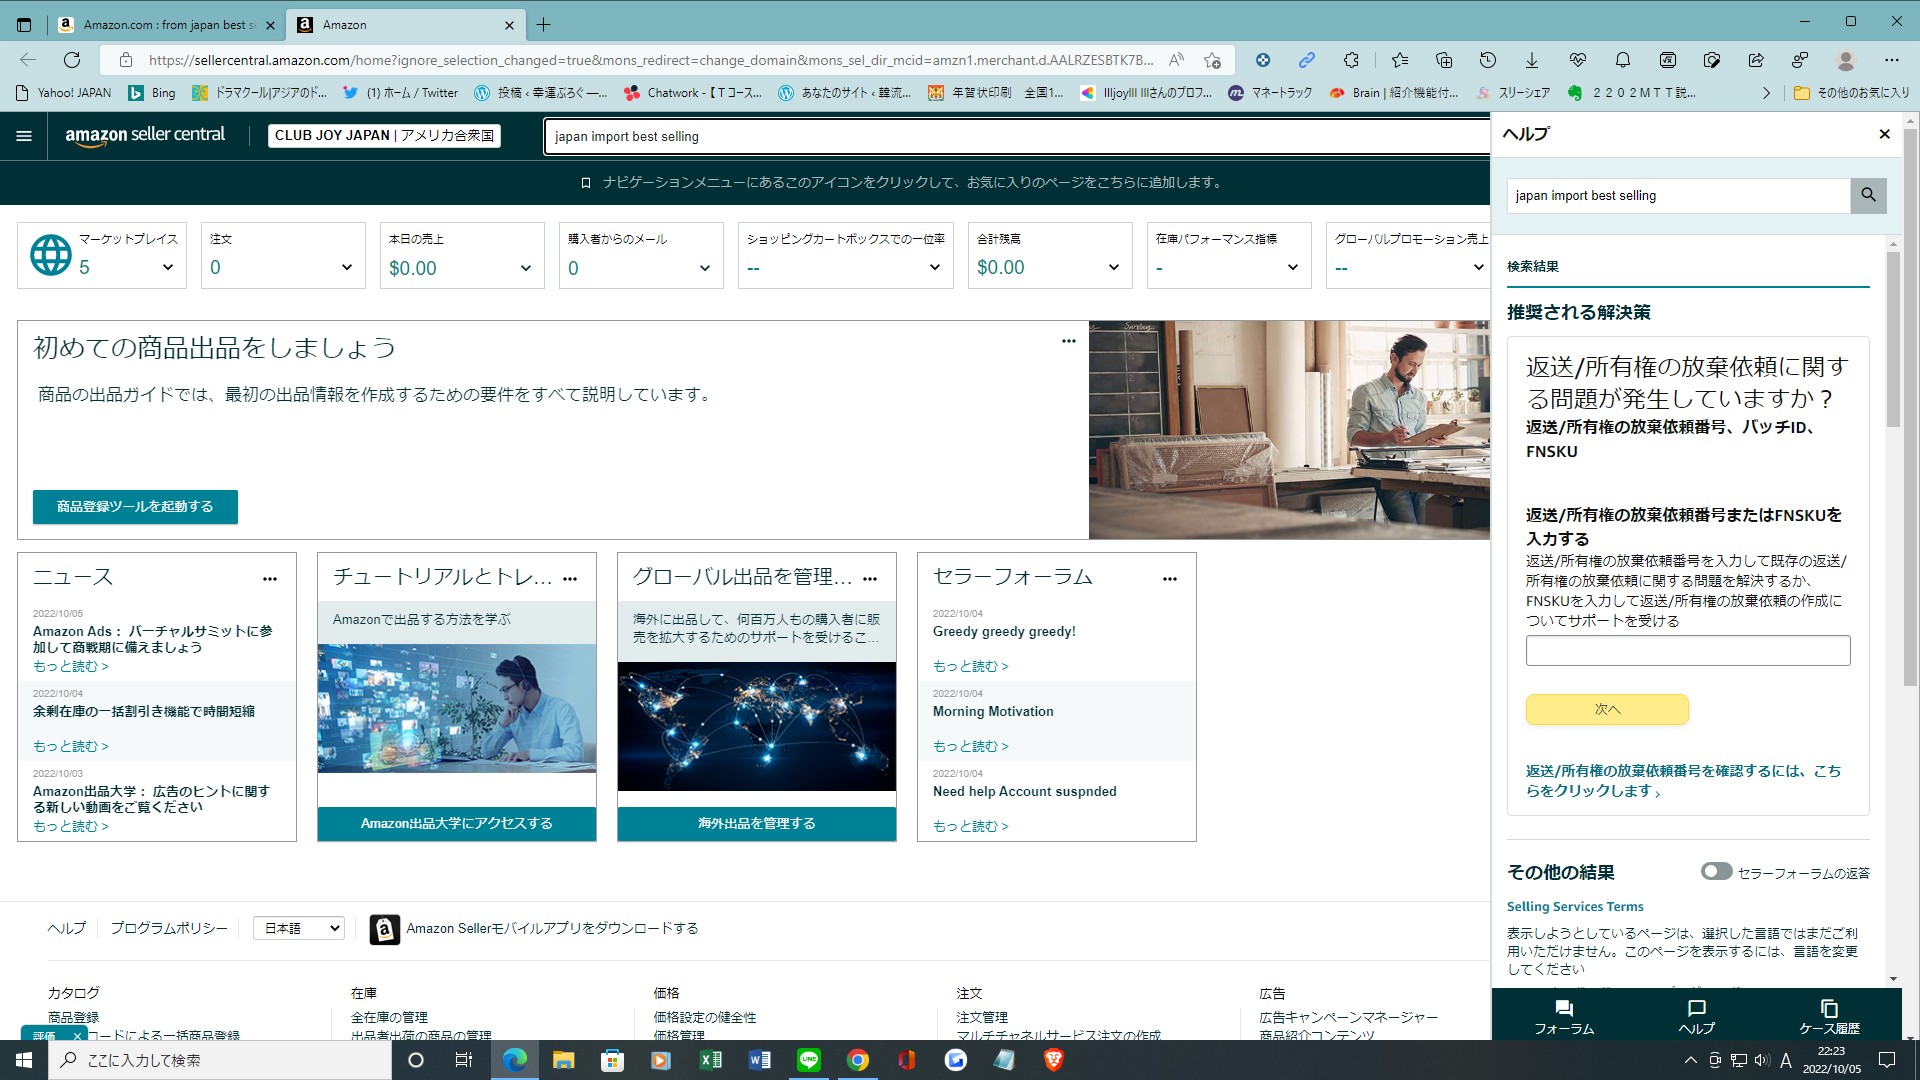Viewport: 1920px width, 1080px height.
Task: Open Case History in the help footer
Action: tap(1829, 1015)
